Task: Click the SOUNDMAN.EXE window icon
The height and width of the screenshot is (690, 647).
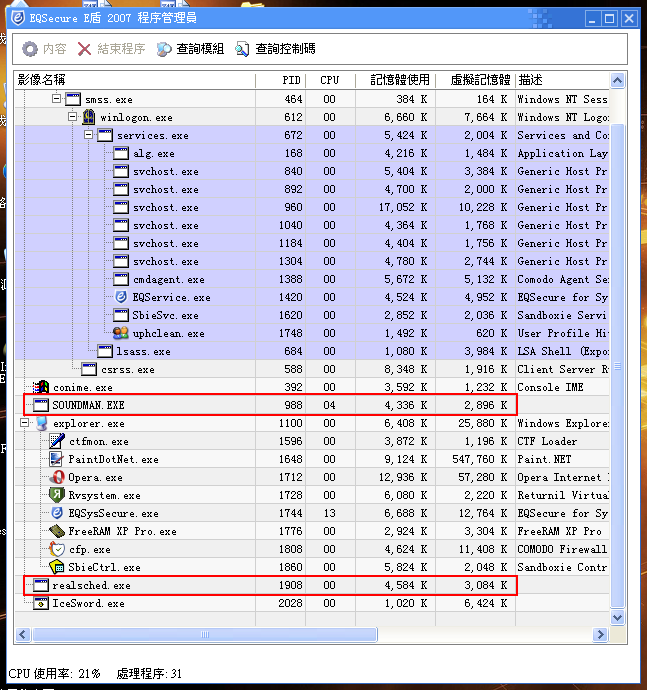Action: click(x=41, y=405)
